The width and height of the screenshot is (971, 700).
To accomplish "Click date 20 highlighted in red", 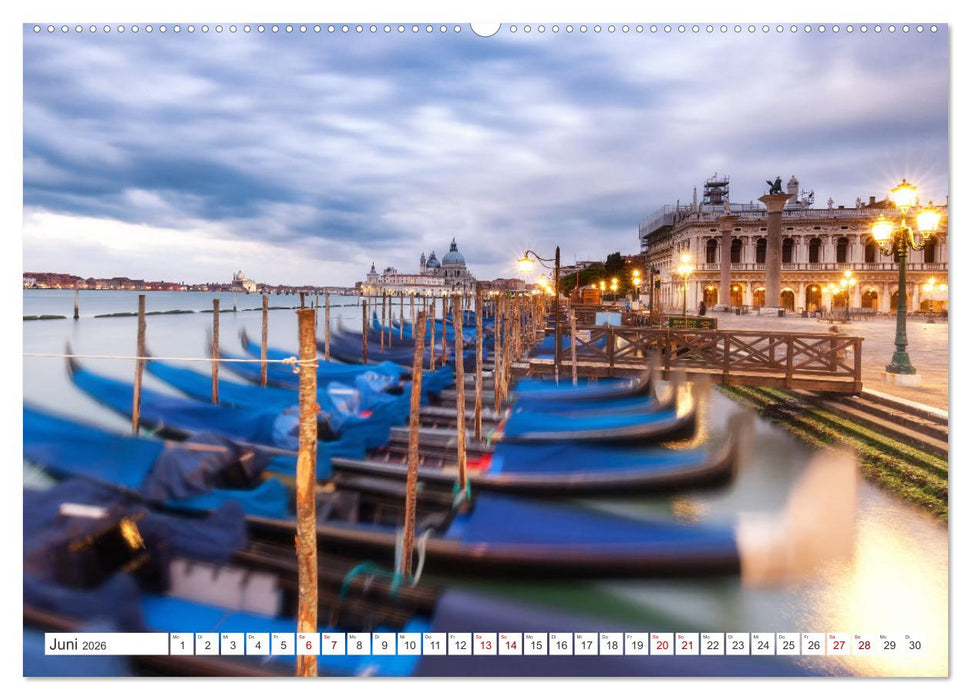I will click(x=663, y=646).
